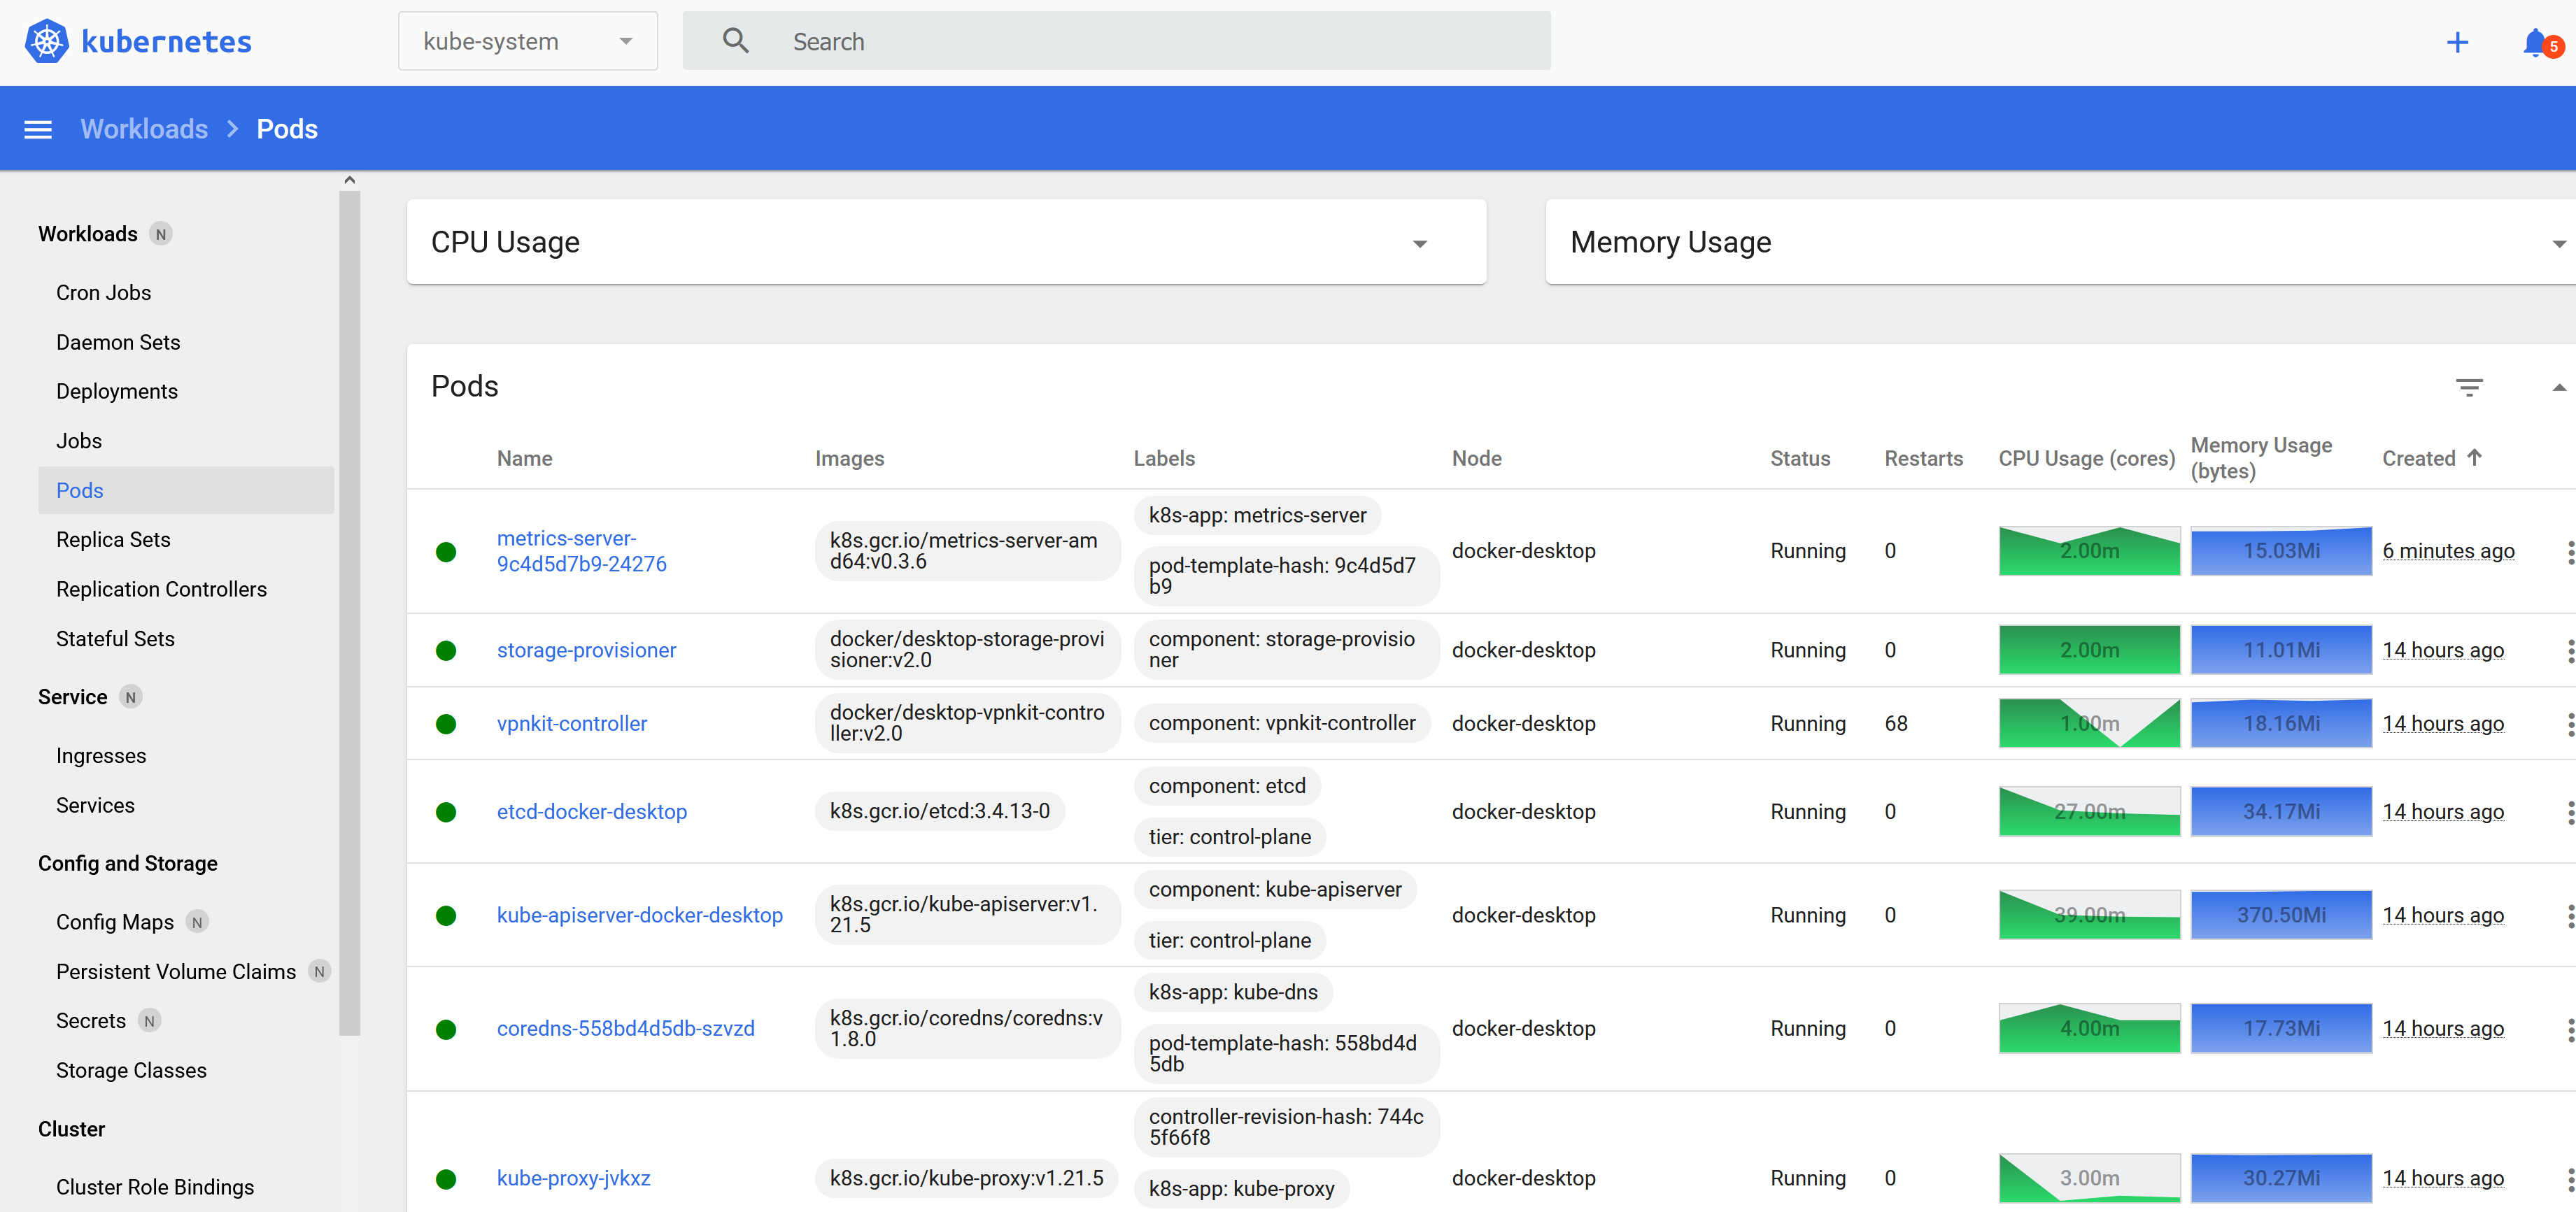Open the Memory Usage dropdown
Screen dimensions: 2576x1212
click(x=2560, y=242)
